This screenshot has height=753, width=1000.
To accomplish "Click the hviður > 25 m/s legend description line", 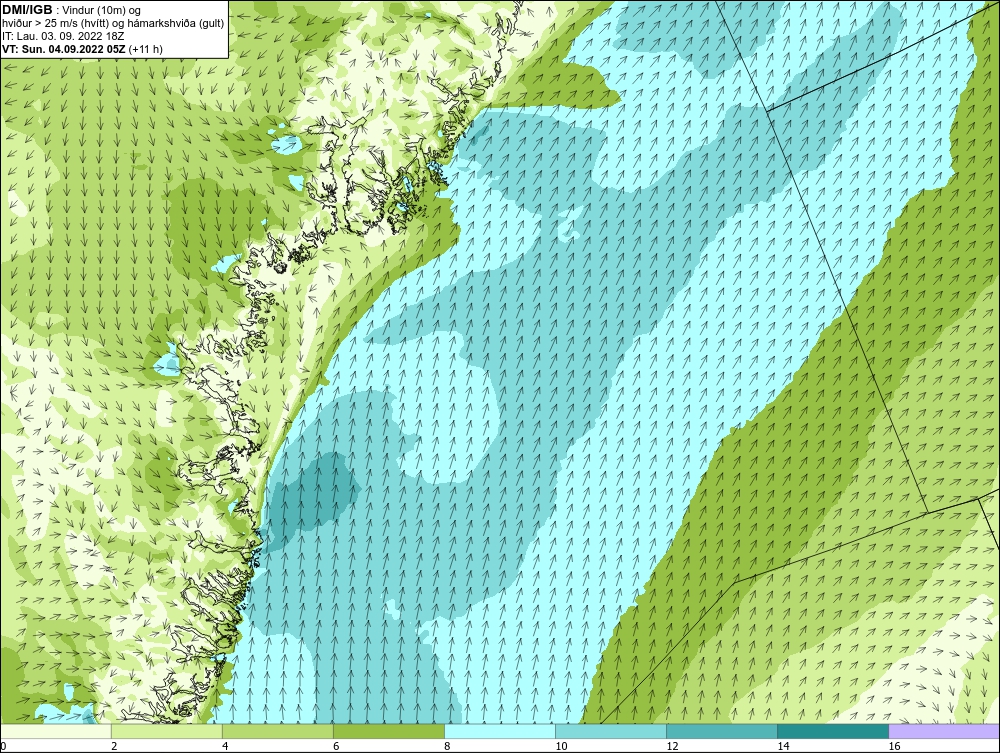I will [x=113, y=23].
